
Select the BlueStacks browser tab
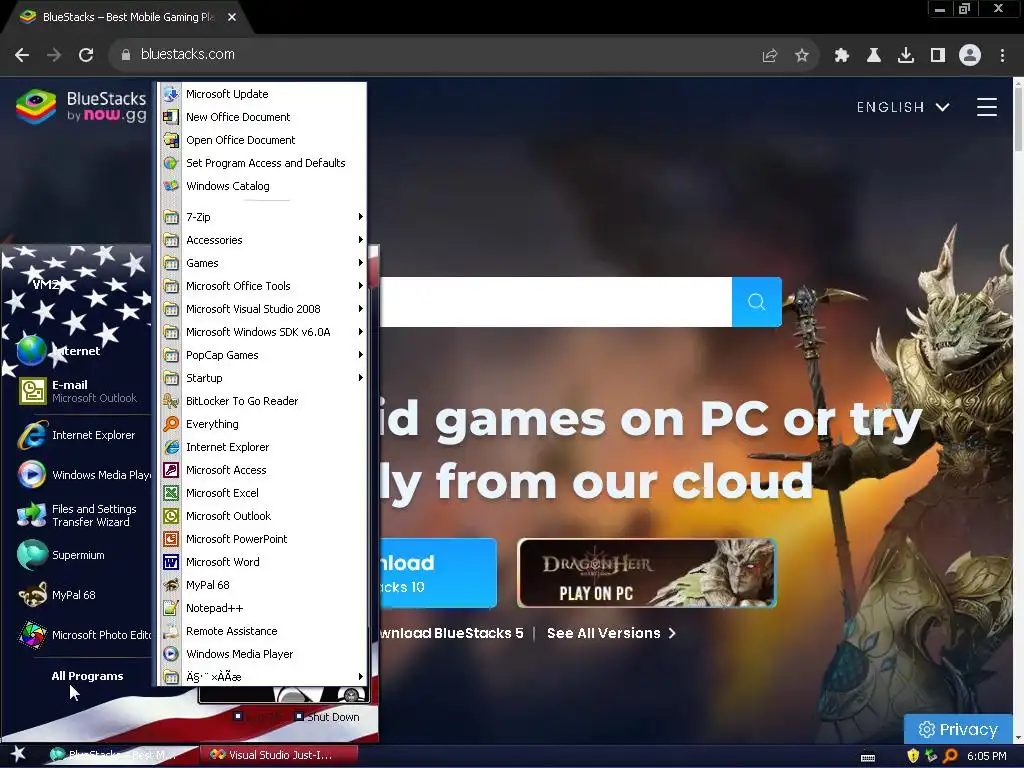[x=127, y=17]
